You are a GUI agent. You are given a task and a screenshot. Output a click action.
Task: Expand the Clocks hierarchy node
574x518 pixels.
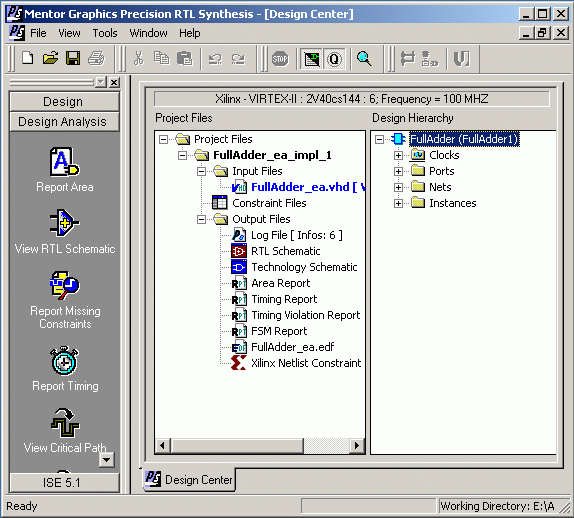(398, 155)
